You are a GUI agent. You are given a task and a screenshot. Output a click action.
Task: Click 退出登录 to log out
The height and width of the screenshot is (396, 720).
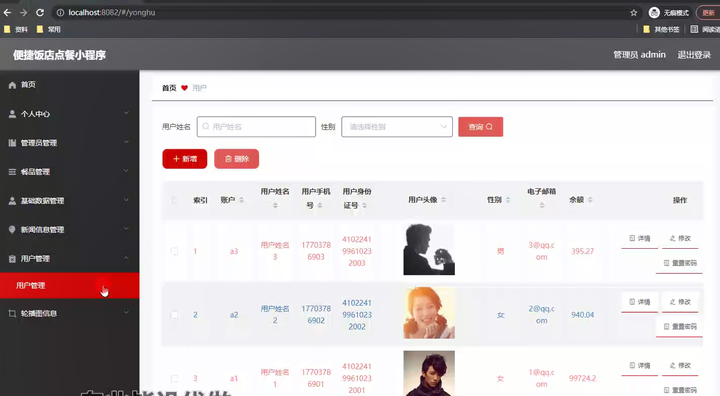[x=694, y=55]
